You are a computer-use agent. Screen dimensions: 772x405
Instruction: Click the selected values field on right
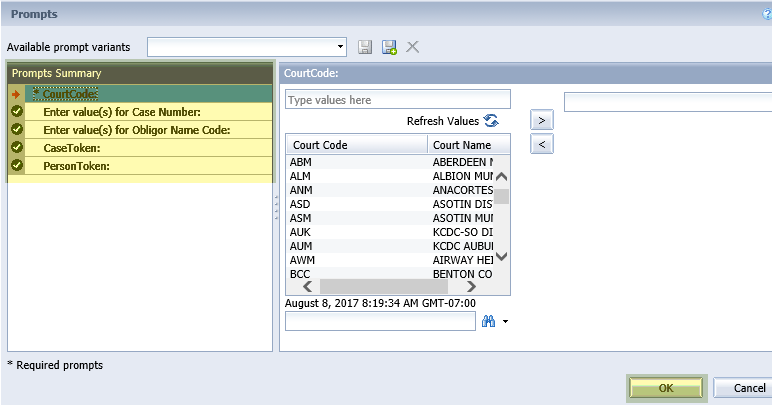668,102
